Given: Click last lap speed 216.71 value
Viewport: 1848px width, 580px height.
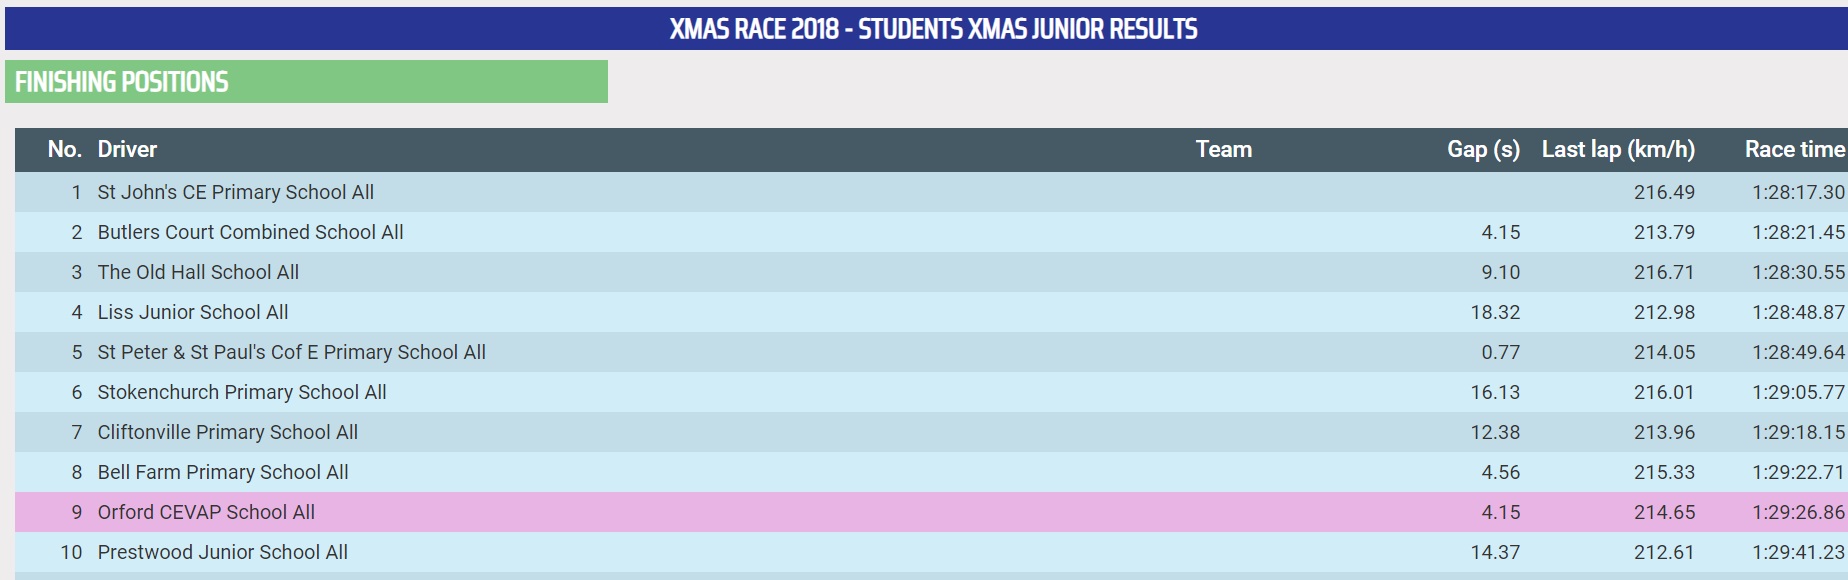Looking at the screenshot, I should [x=1664, y=272].
